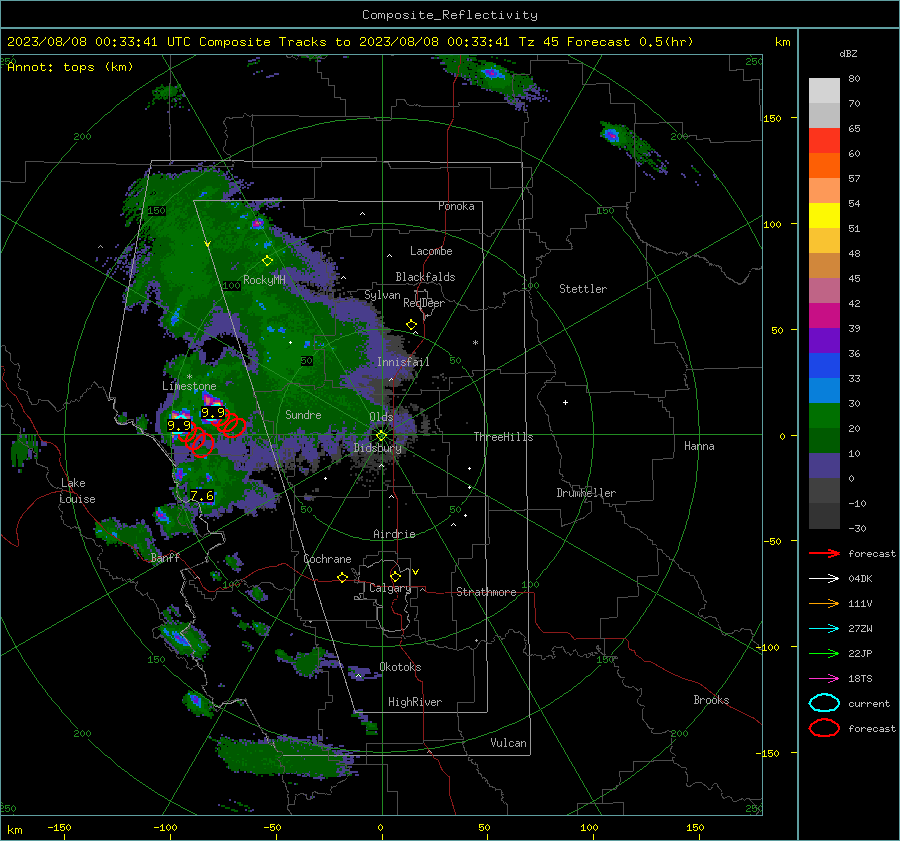Image resolution: width=900 pixels, height=841 pixels.
Task: Click the 0 dBZ purple color swatch
Action: coord(824,466)
